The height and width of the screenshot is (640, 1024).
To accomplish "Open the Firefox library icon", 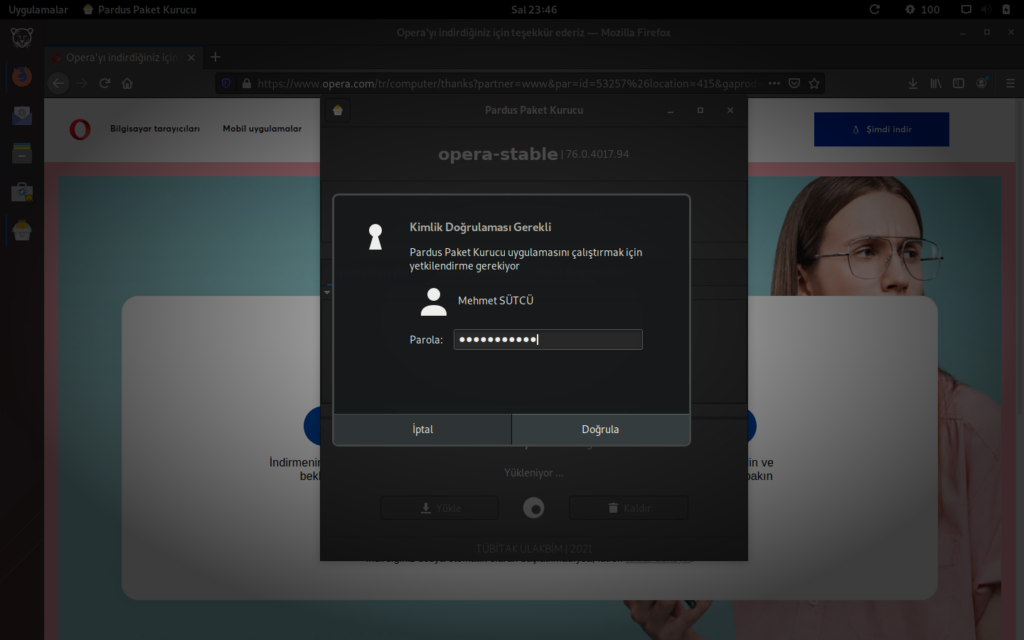I will [936, 84].
